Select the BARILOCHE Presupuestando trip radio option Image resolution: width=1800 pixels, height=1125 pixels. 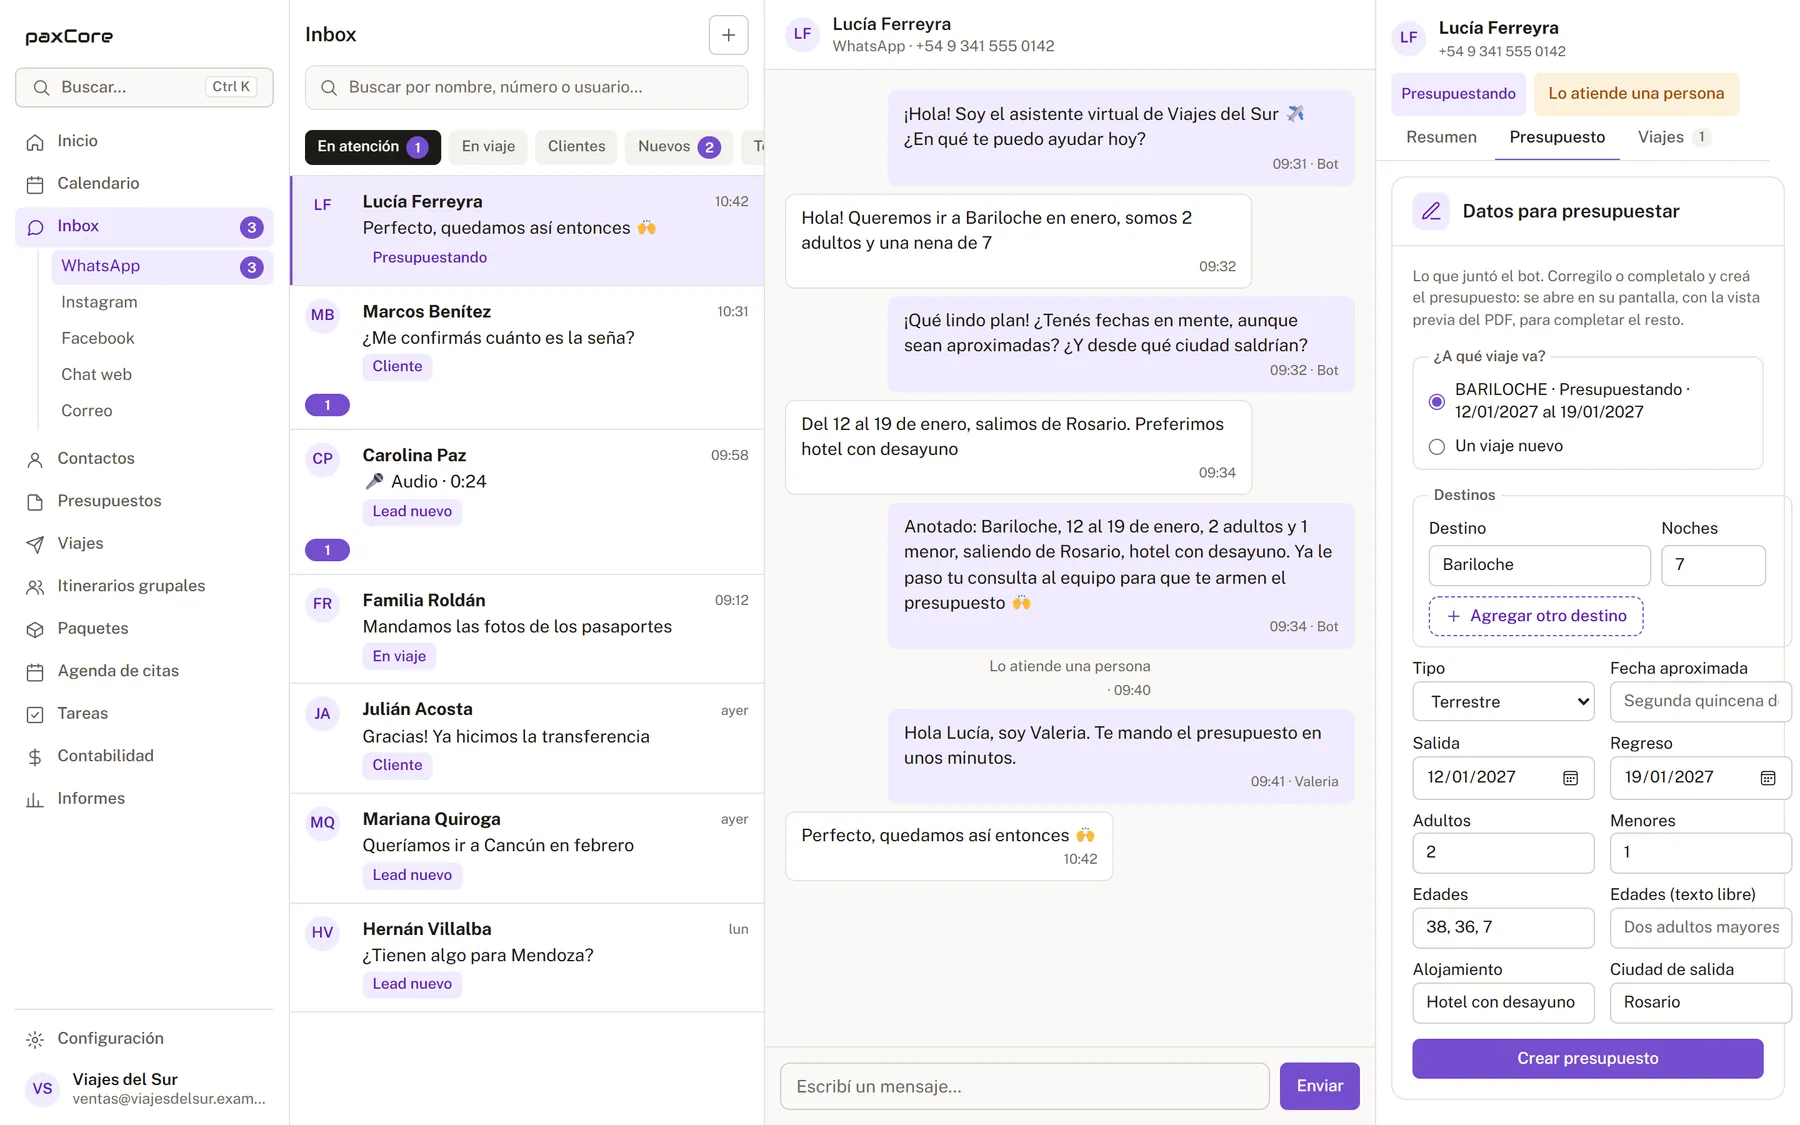[x=1437, y=401]
